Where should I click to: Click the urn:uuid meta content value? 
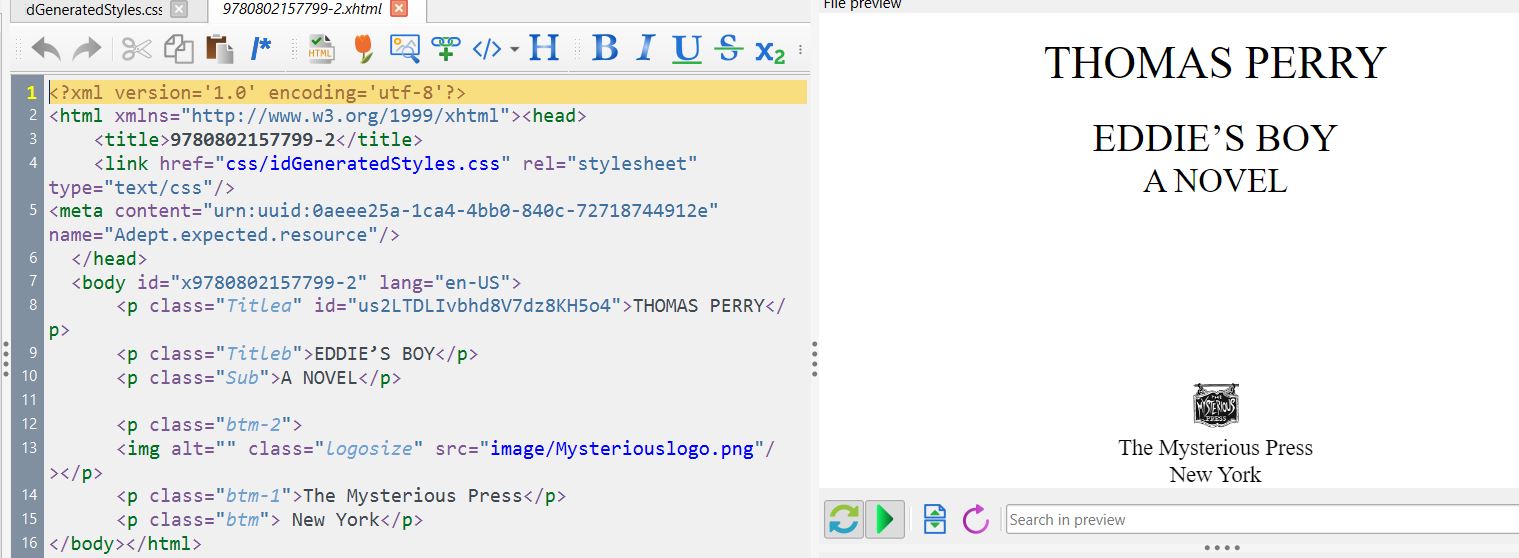[x=460, y=211]
